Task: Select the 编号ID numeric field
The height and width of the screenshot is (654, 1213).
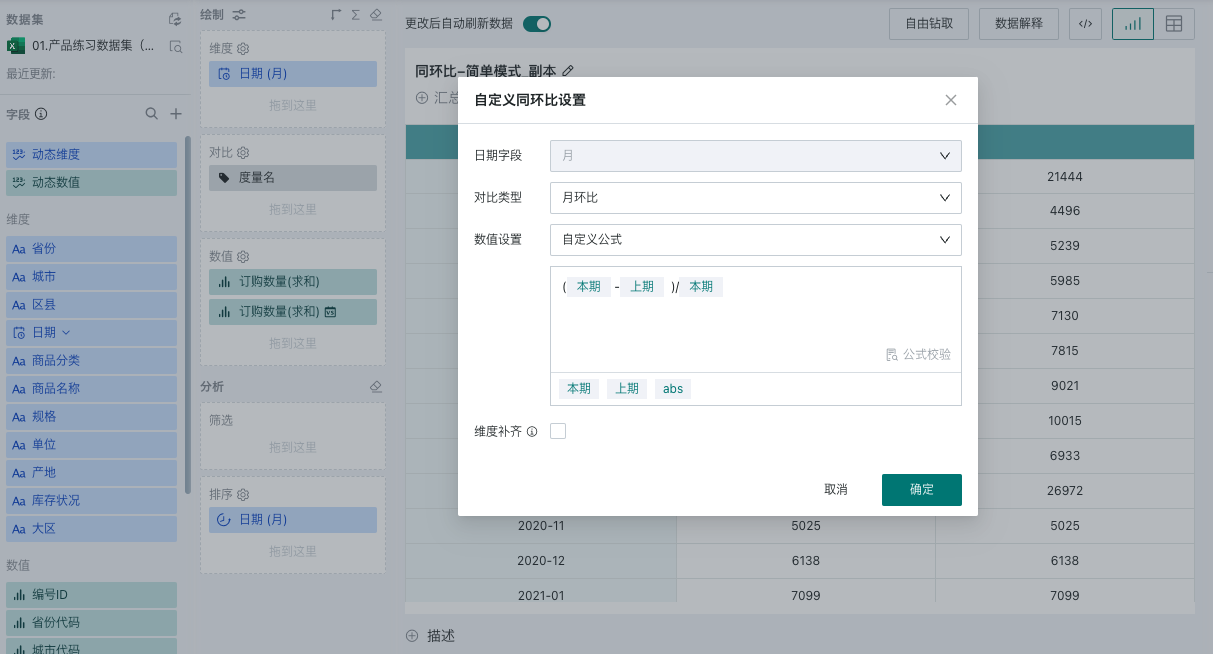Action: coord(91,595)
